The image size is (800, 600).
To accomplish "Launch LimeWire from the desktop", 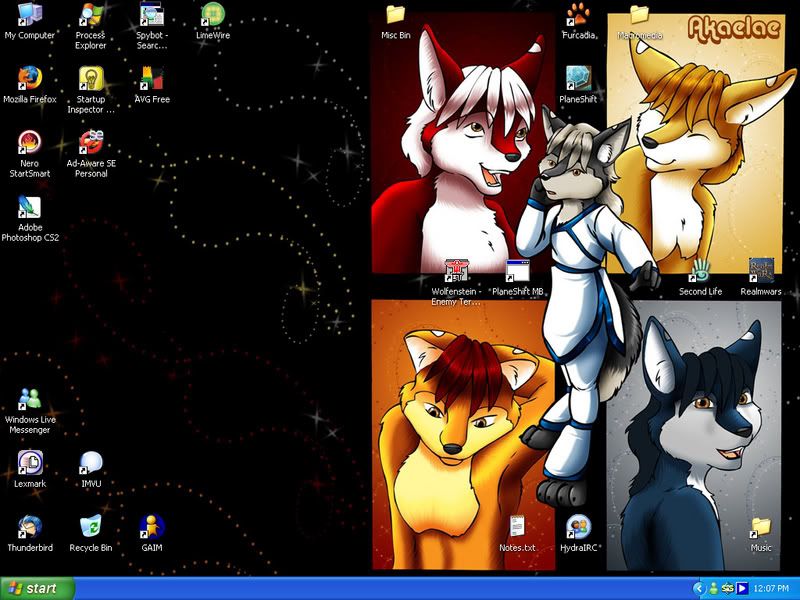I will [x=213, y=21].
